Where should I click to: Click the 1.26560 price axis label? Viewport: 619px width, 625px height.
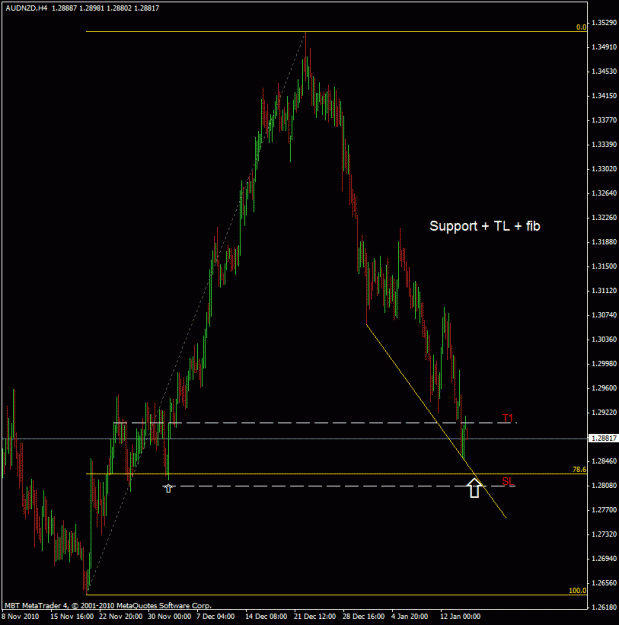pyautogui.click(x=604, y=583)
